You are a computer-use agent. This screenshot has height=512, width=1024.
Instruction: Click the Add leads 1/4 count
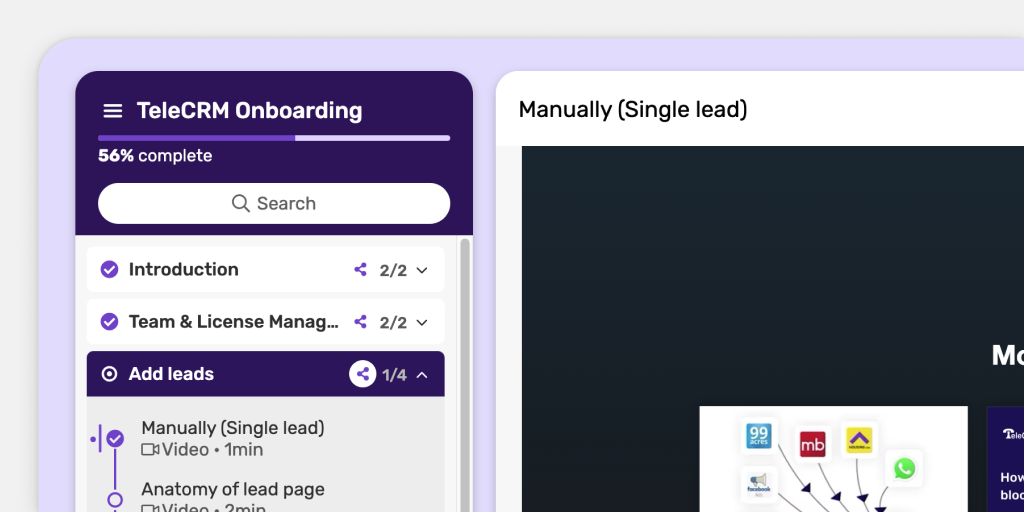(x=394, y=375)
